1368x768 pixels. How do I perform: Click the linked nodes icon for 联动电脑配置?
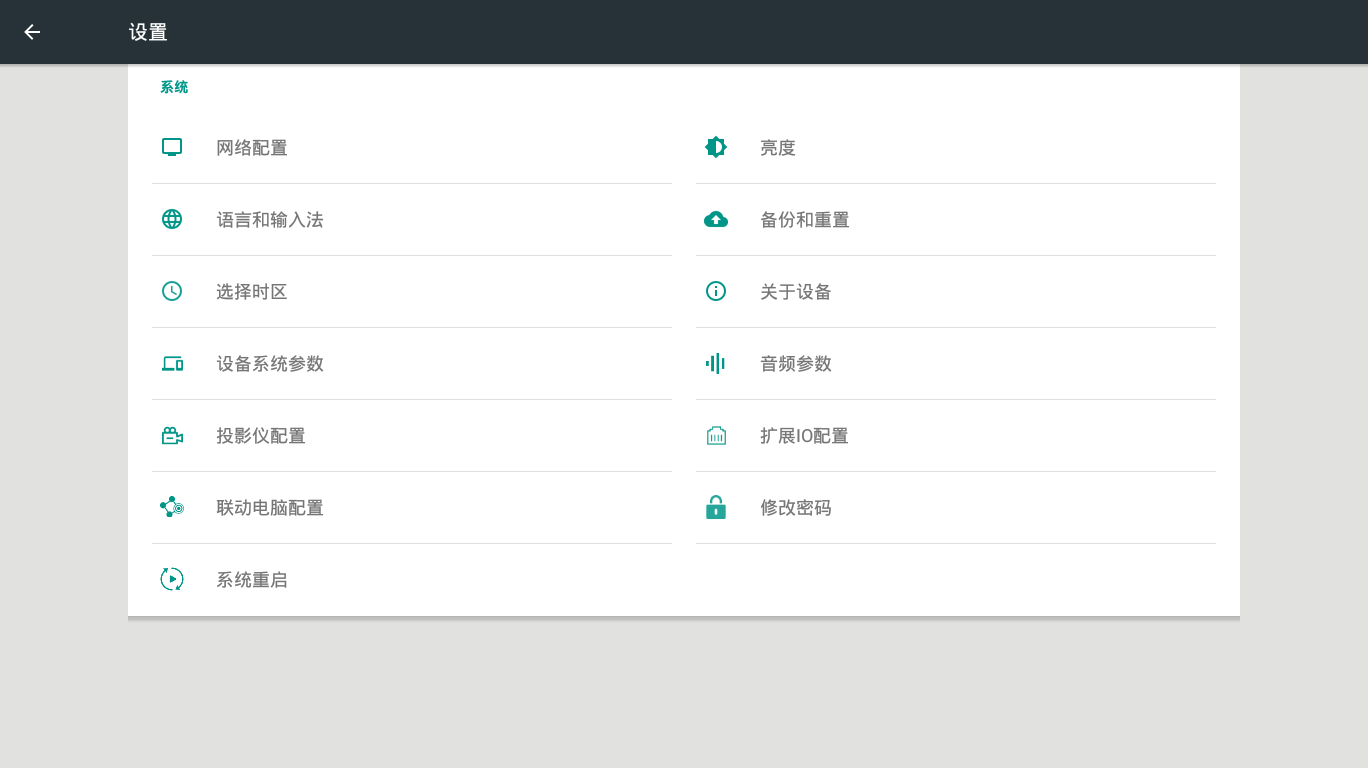click(172, 507)
